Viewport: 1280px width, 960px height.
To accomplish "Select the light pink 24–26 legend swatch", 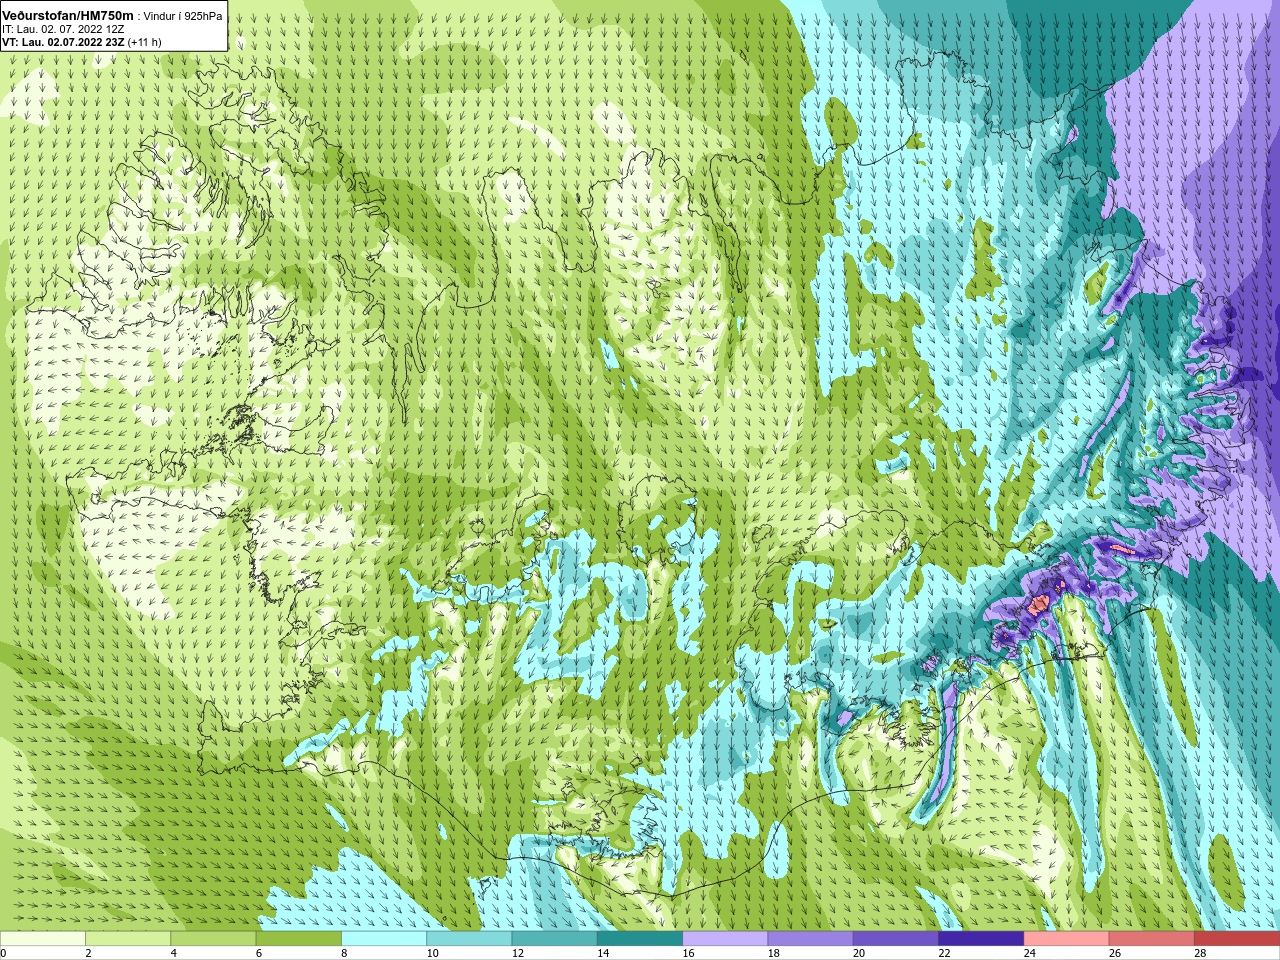I will click(x=1066, y=939).
